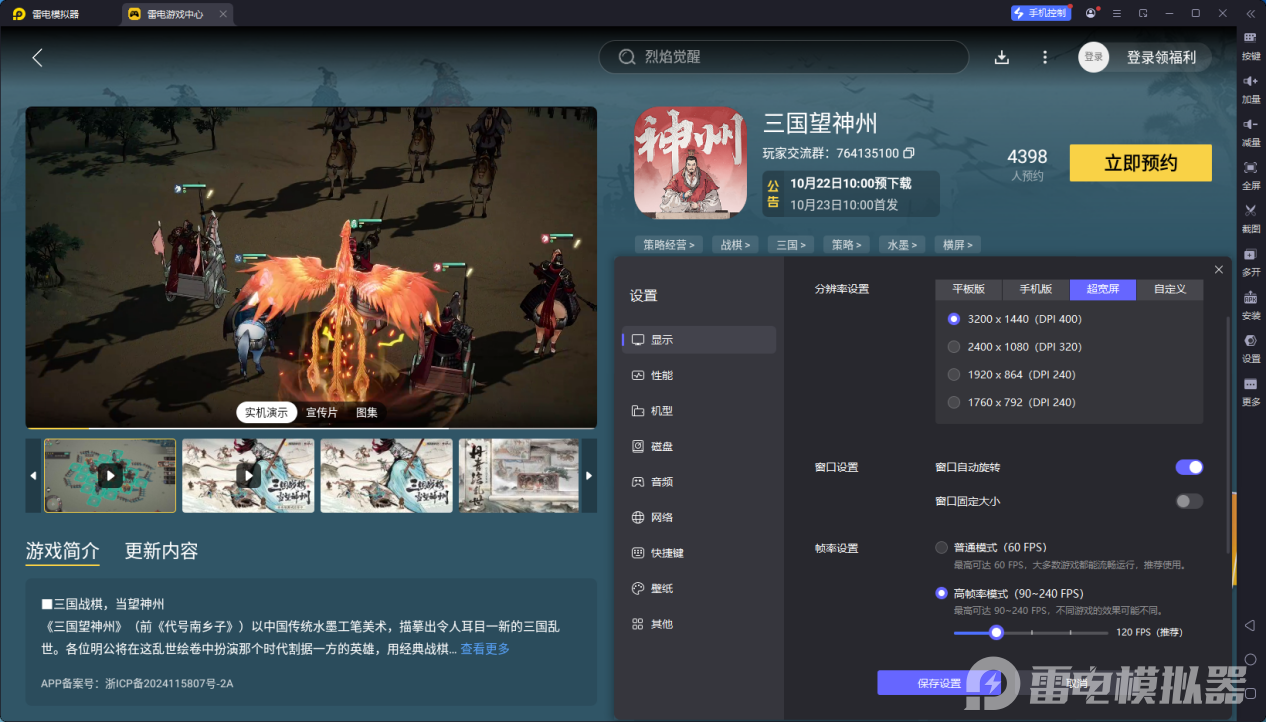Select the 2400 x 1080 resolution radio button
Screen dimensions: 1266x722
click(953, 347)
